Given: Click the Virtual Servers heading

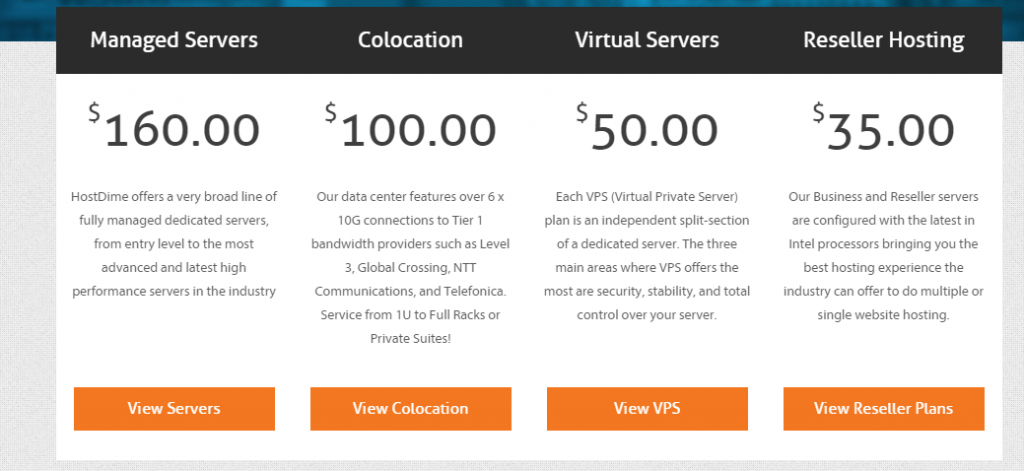Looking at the screenshot, I should coord(646,41).
